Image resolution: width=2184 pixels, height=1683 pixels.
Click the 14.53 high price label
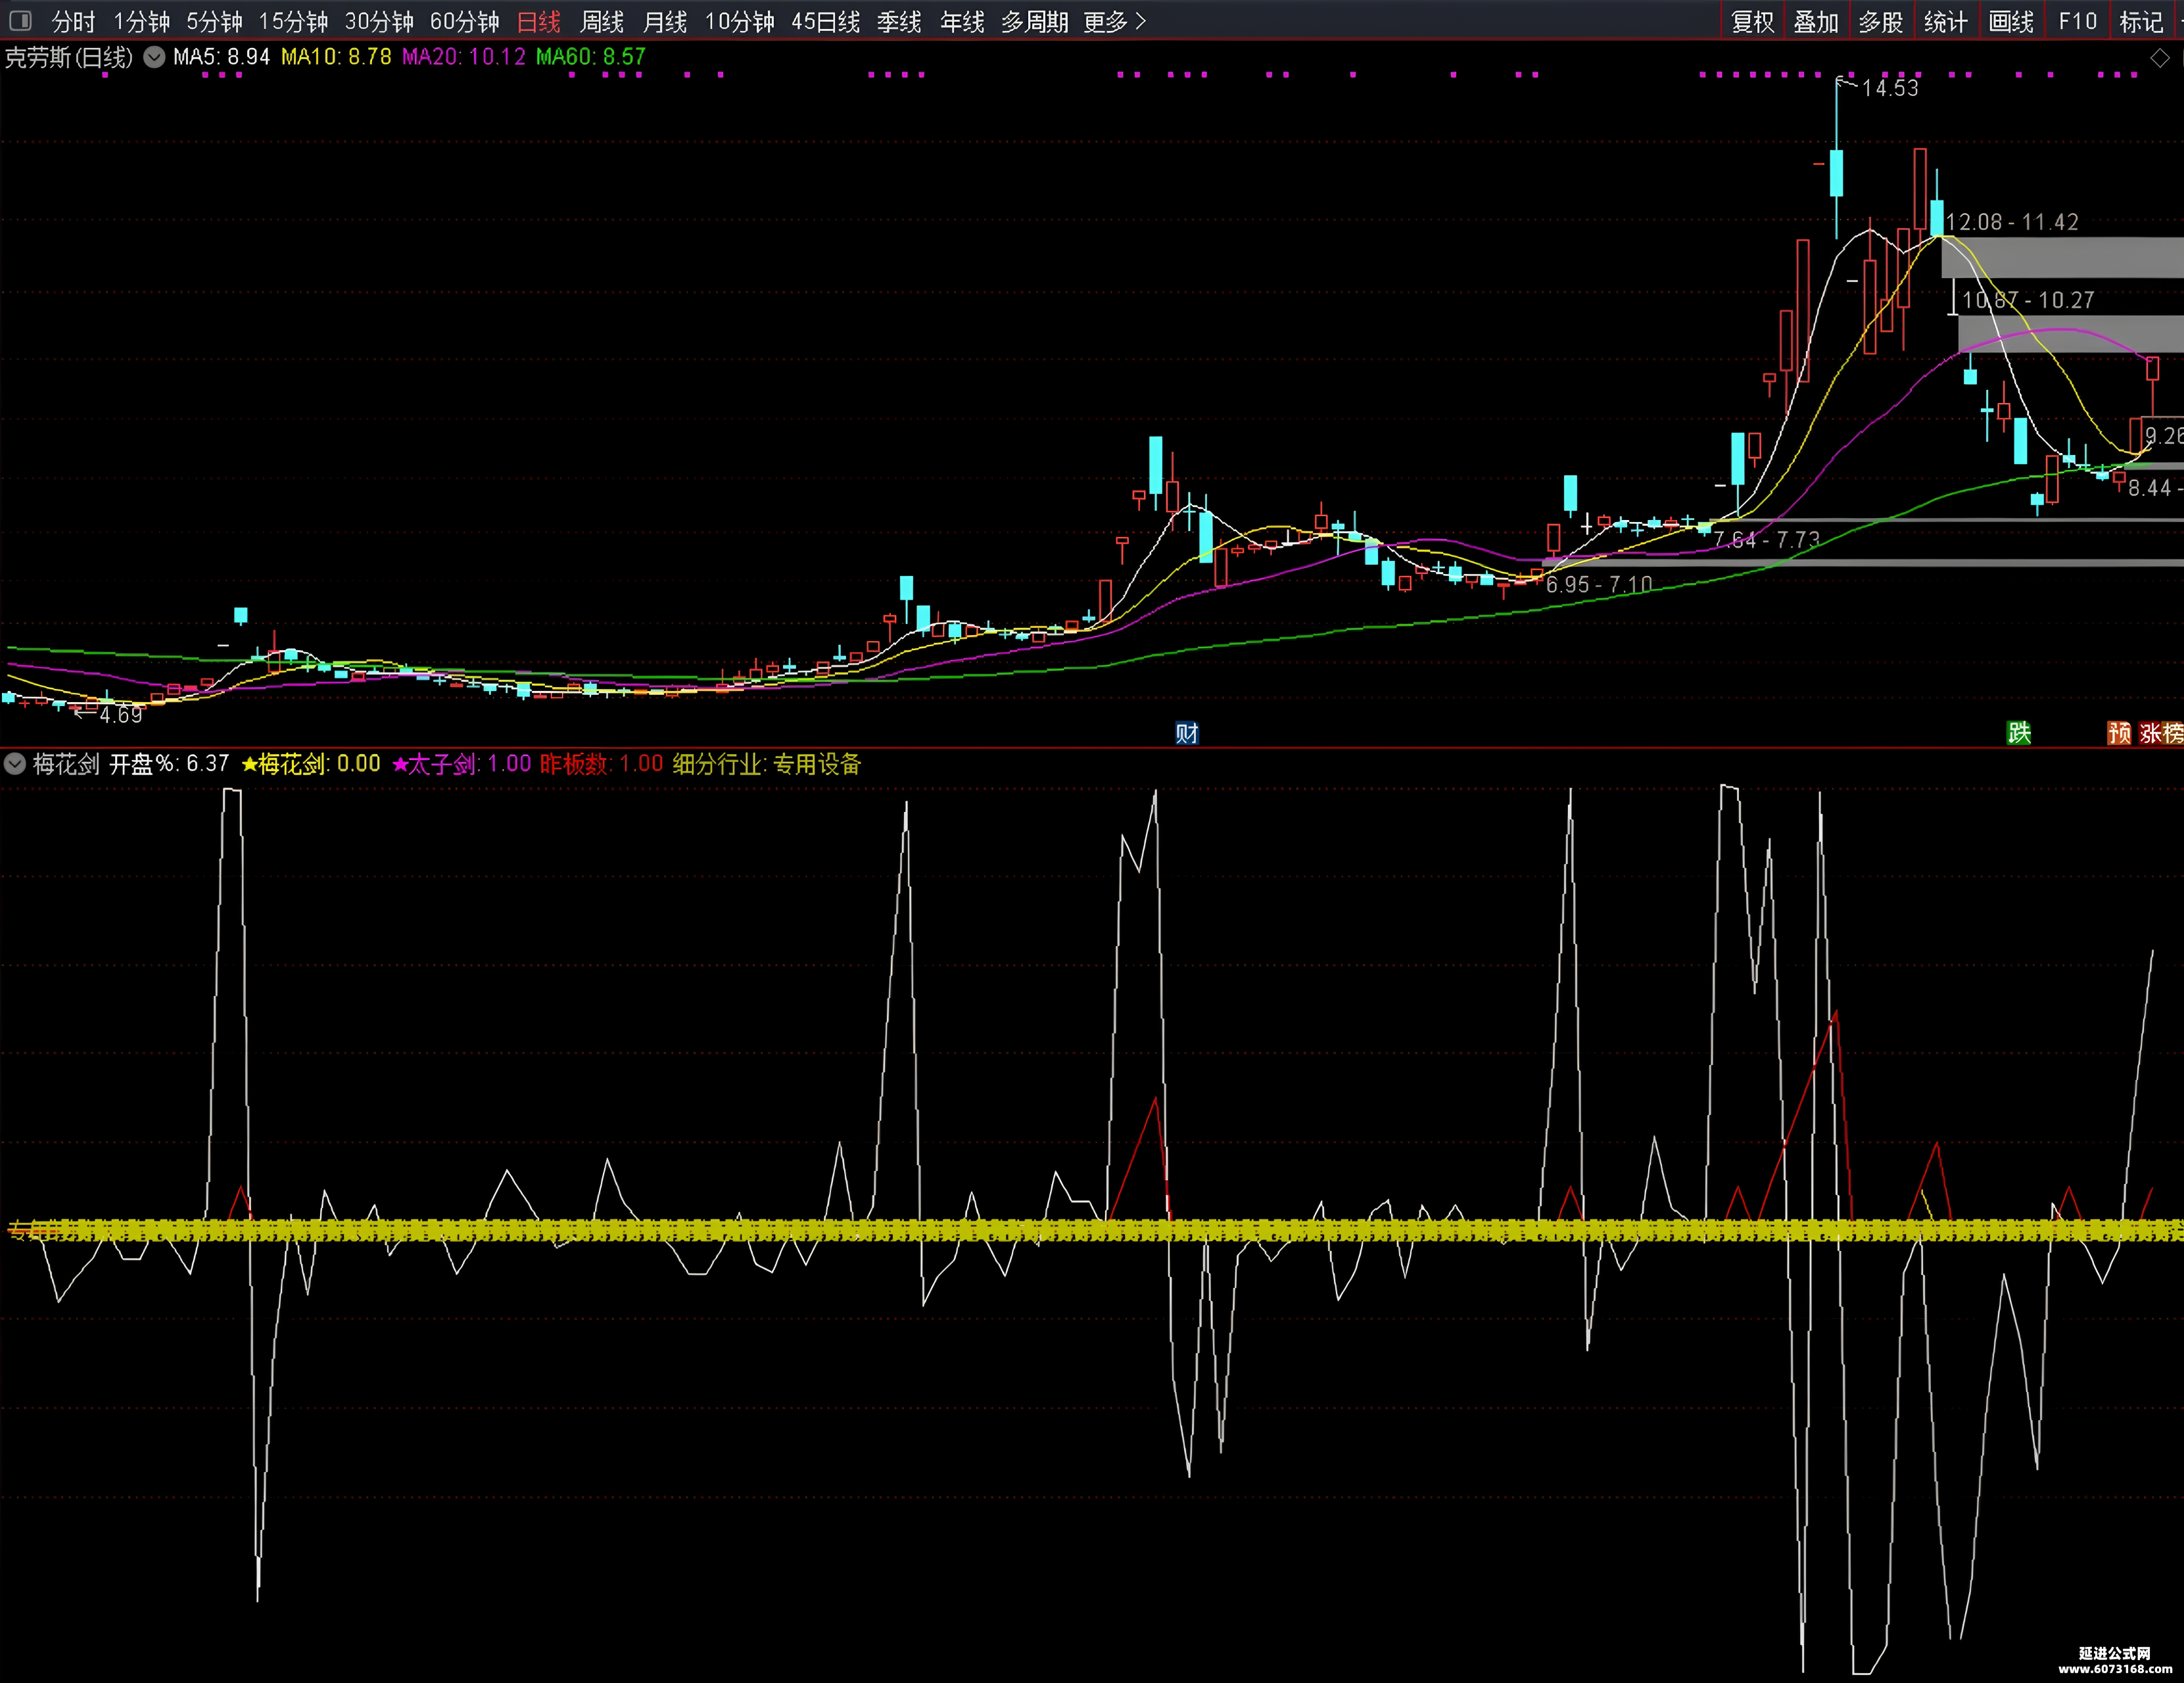(x=1890, y=88)
